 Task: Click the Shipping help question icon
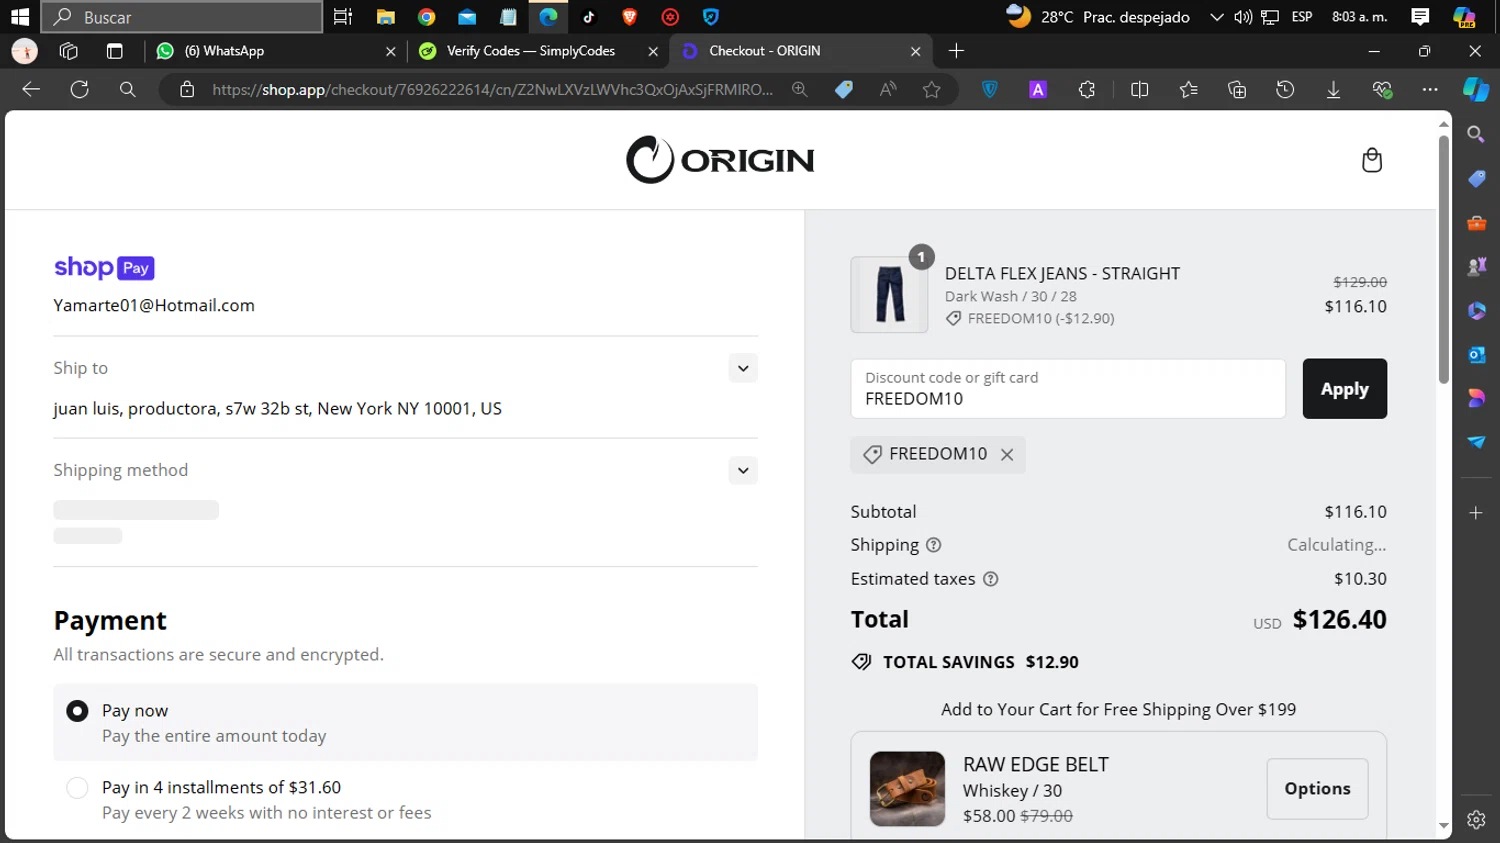point(933,545)
